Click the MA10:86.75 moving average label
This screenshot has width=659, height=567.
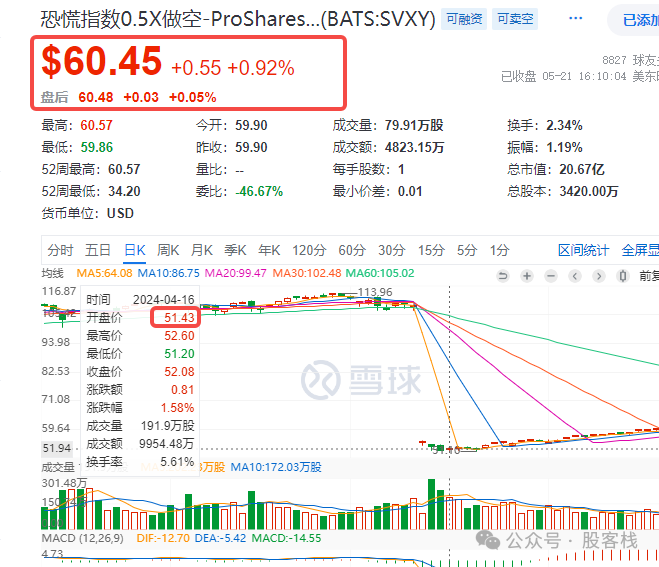pyautogui.click(x=169, y=273)
